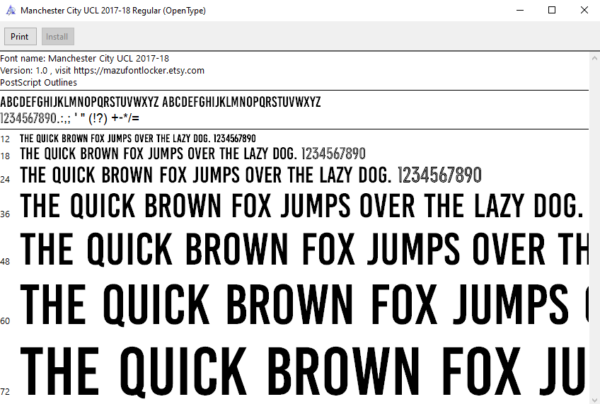Click the digits and punctuation sample line
Screen dimensions: 600x404
tap(70, 118)
